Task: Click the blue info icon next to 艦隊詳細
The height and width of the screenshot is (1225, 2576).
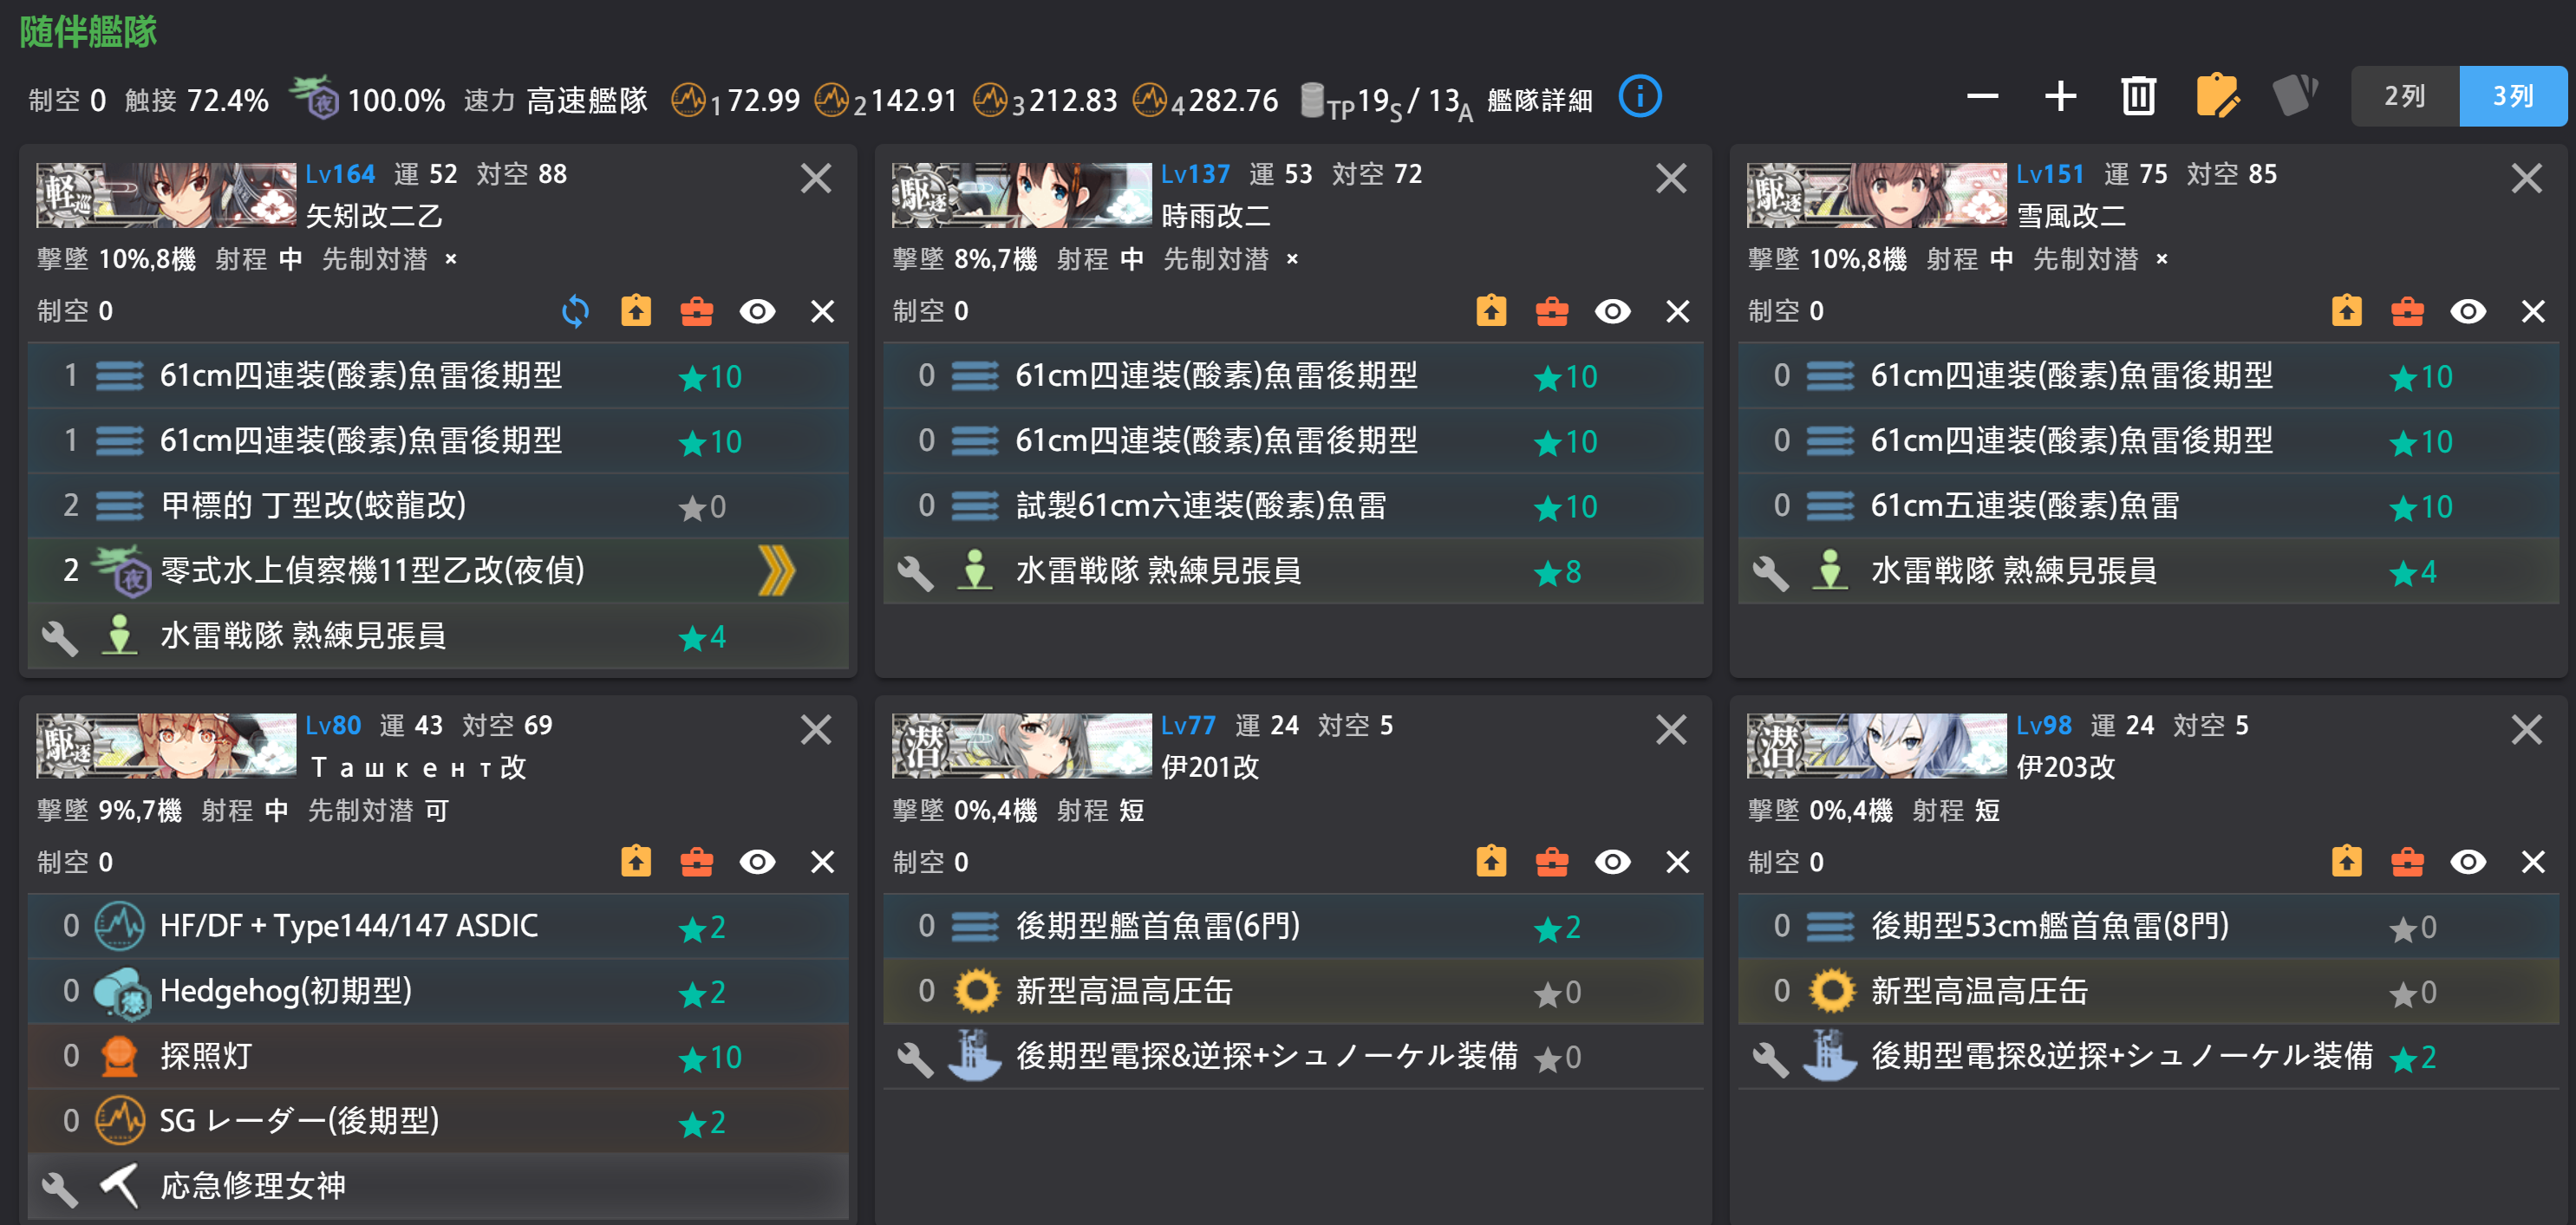Action: coord(1640,98)
